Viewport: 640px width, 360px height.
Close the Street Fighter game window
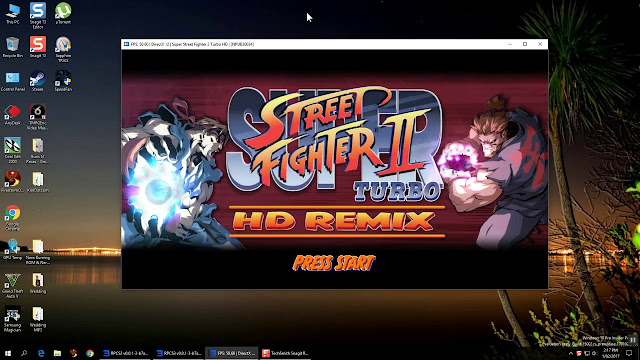coord(540,44)
